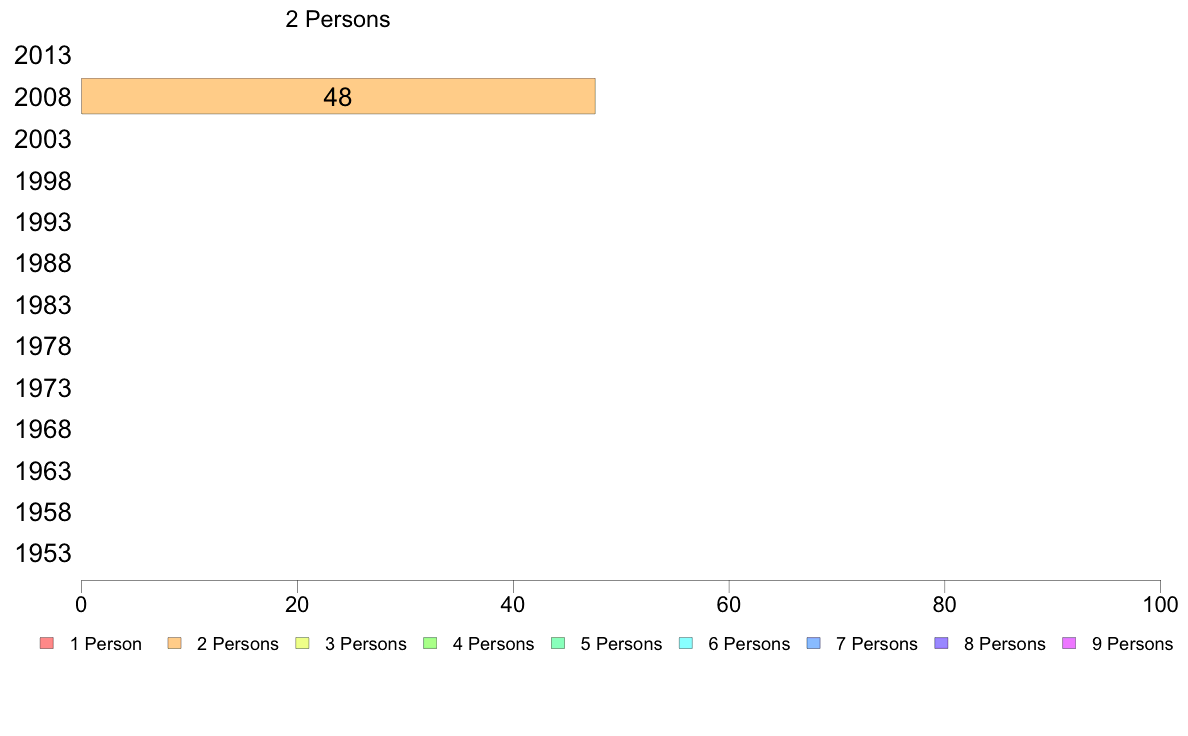Toggle the yellow 3 Persons legend swatch
1188x736 pixels.
pos(301,643)
